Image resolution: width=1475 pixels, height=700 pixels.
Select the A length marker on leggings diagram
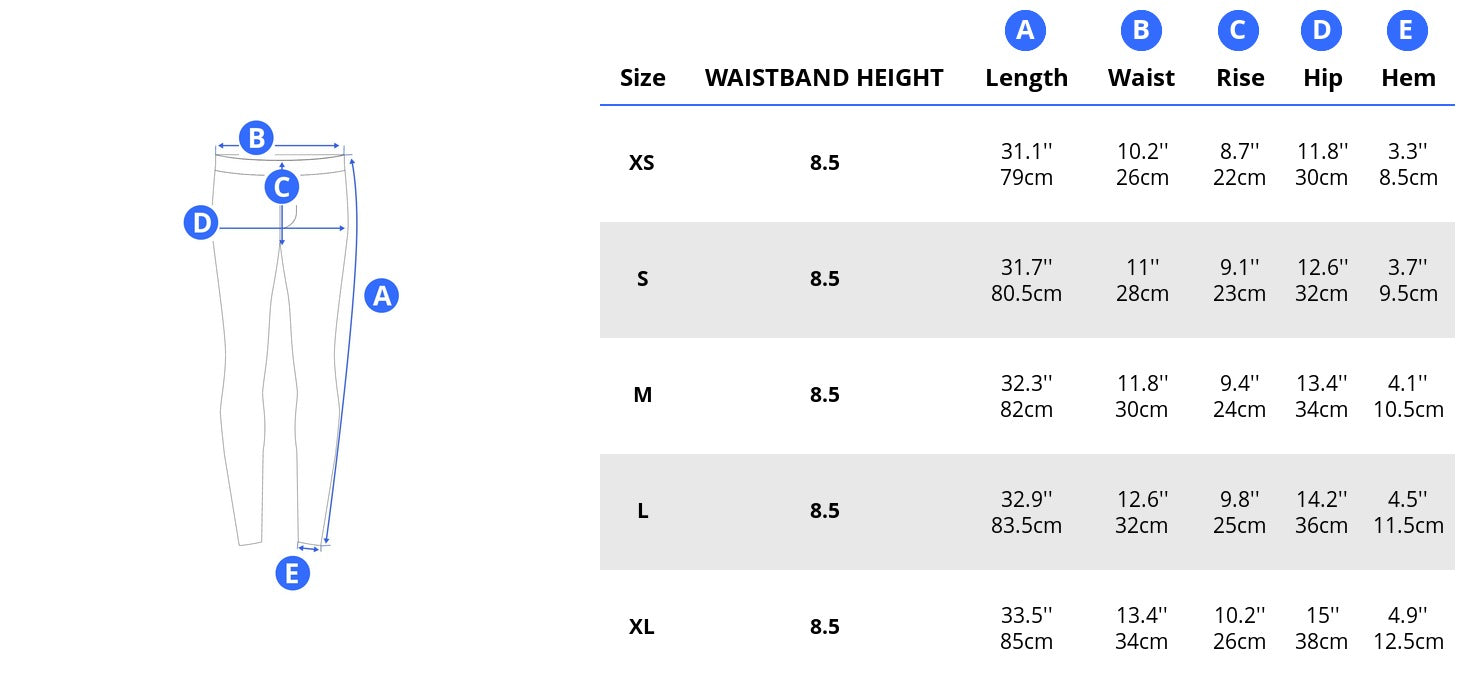(x=381, y=295)
